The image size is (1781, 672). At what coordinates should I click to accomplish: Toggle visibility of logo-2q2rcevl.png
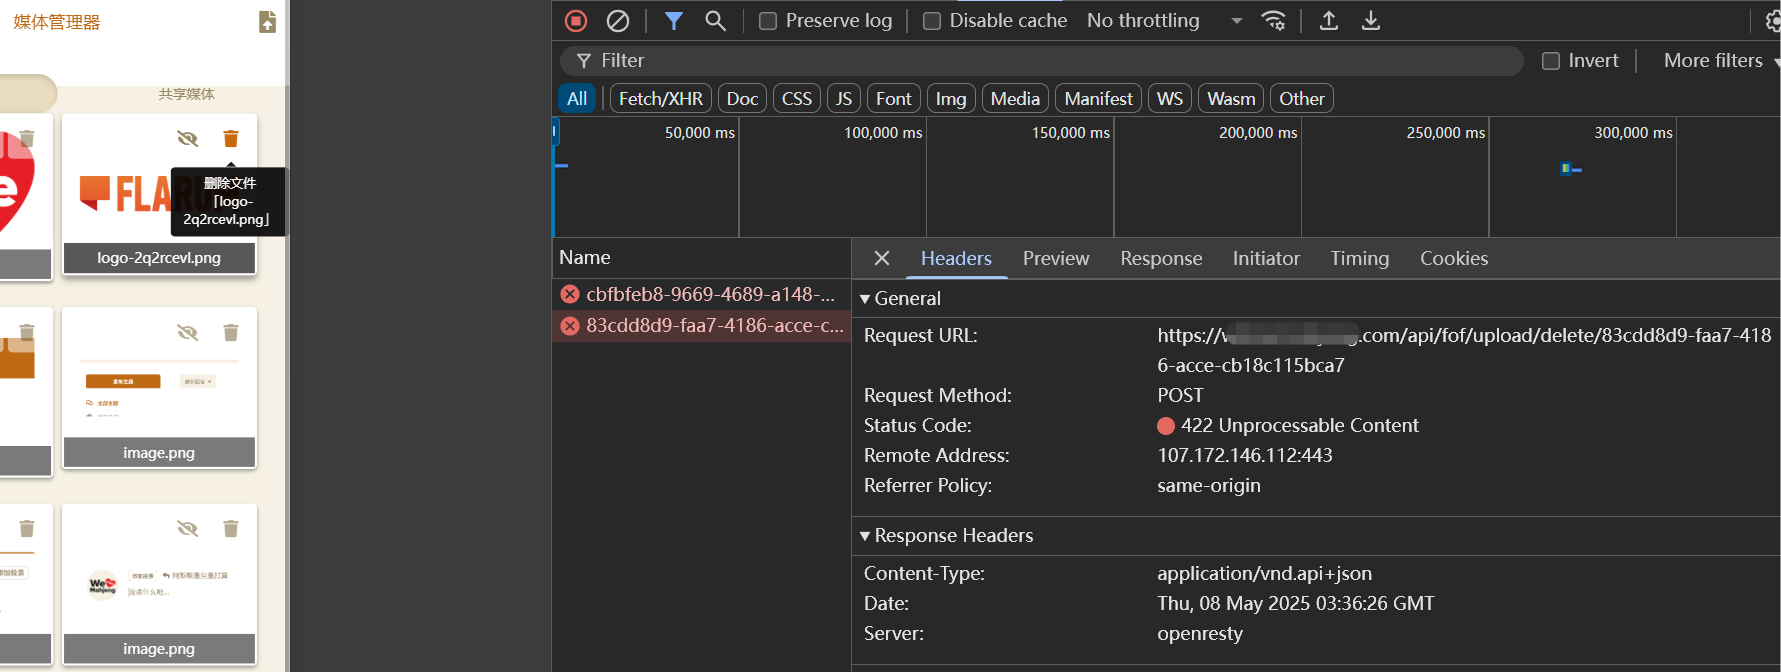187,138
